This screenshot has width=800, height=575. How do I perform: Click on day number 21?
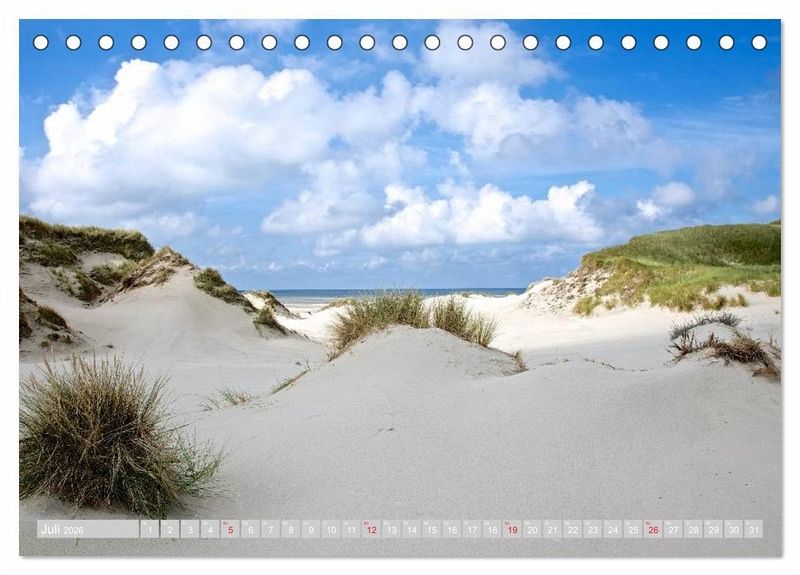point(553,529)
